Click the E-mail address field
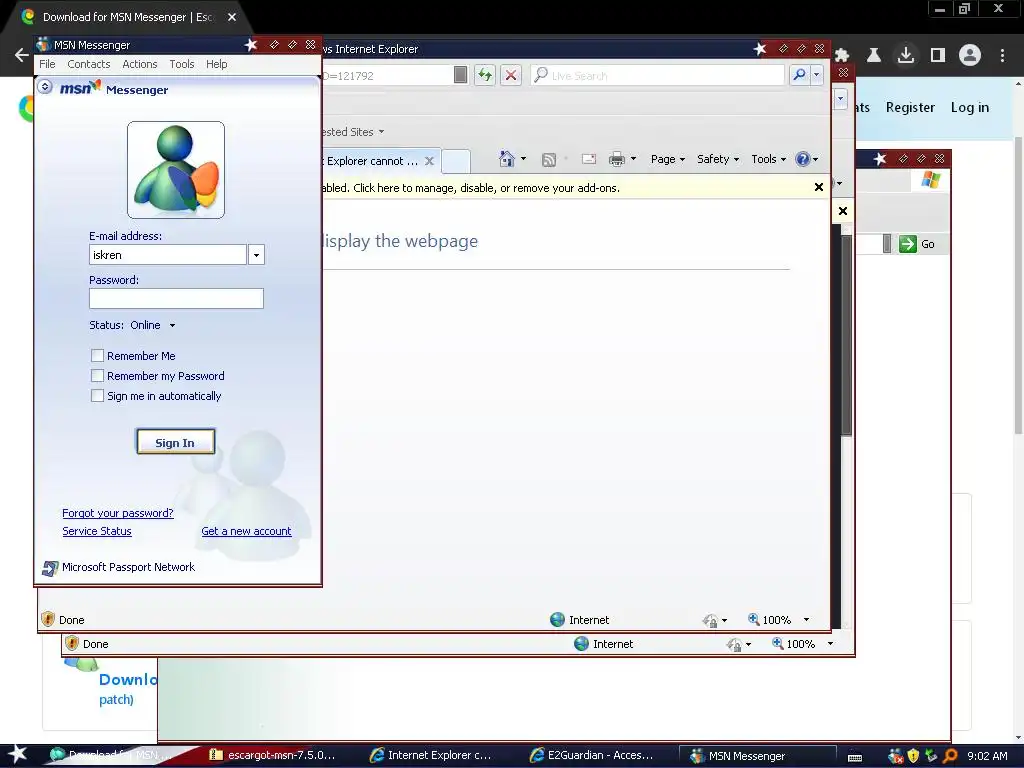 (x=168, y=255)
